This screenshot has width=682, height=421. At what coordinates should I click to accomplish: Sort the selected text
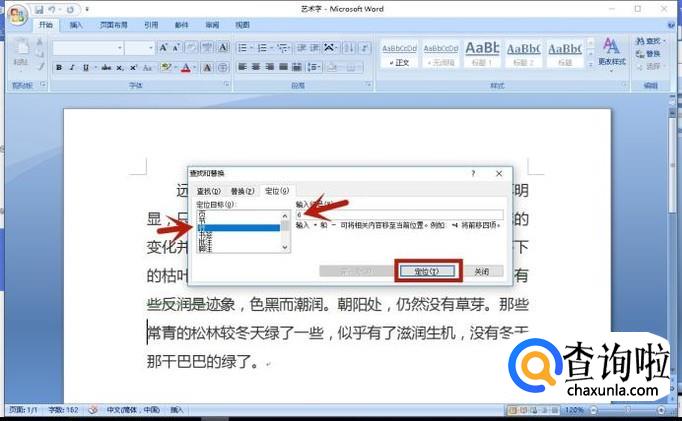[349, 47]
